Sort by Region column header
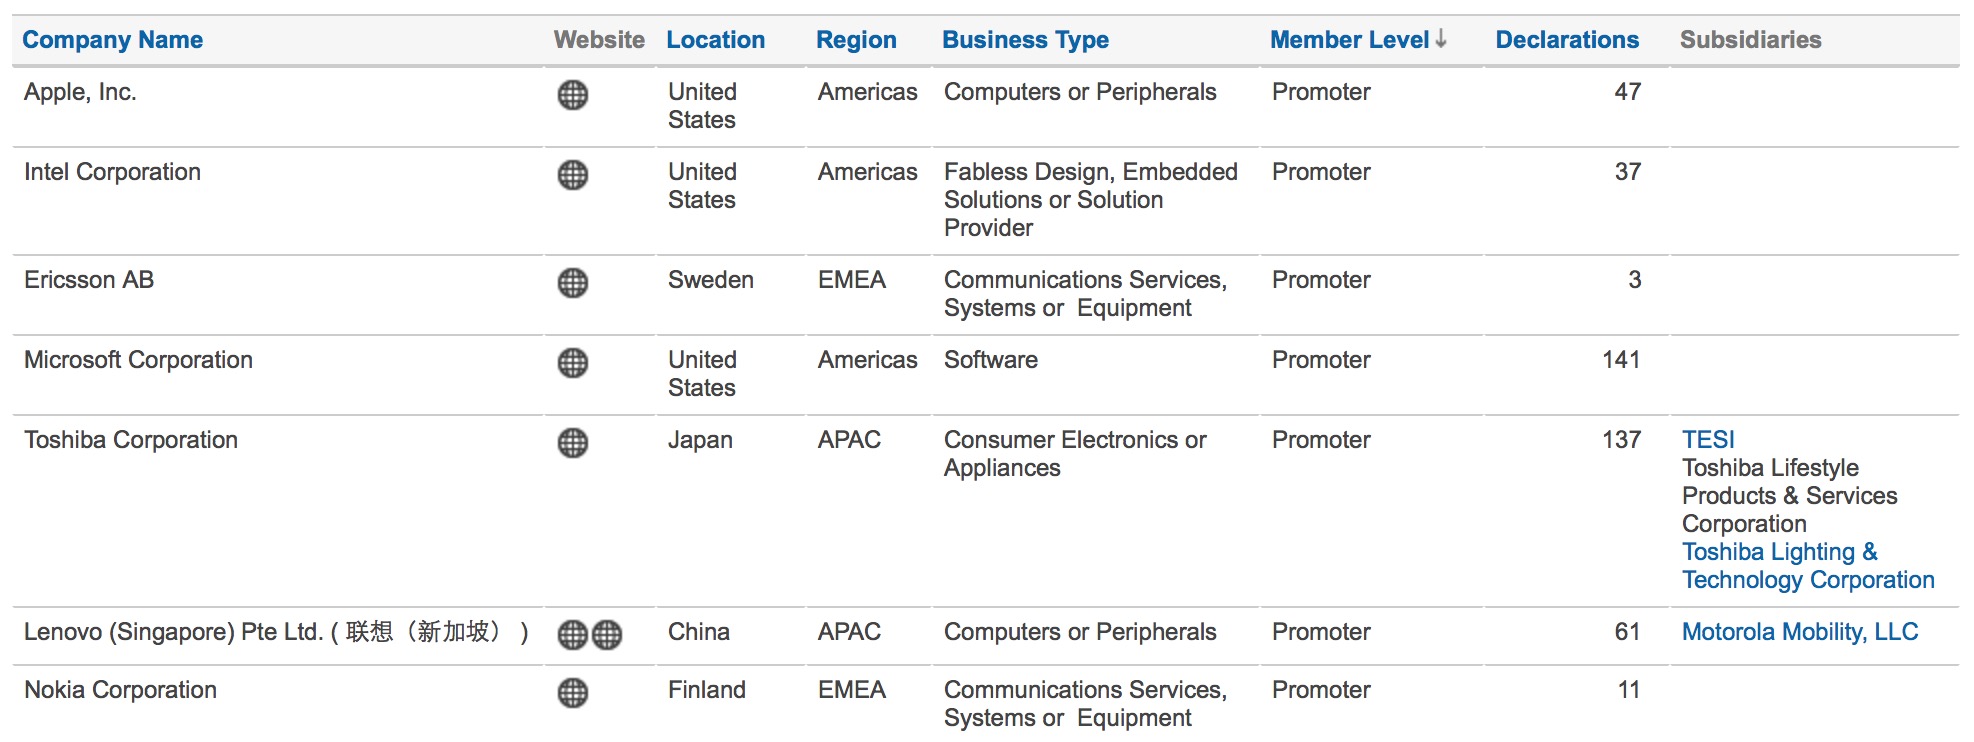 pyautogui.click(x=856, y=40)
